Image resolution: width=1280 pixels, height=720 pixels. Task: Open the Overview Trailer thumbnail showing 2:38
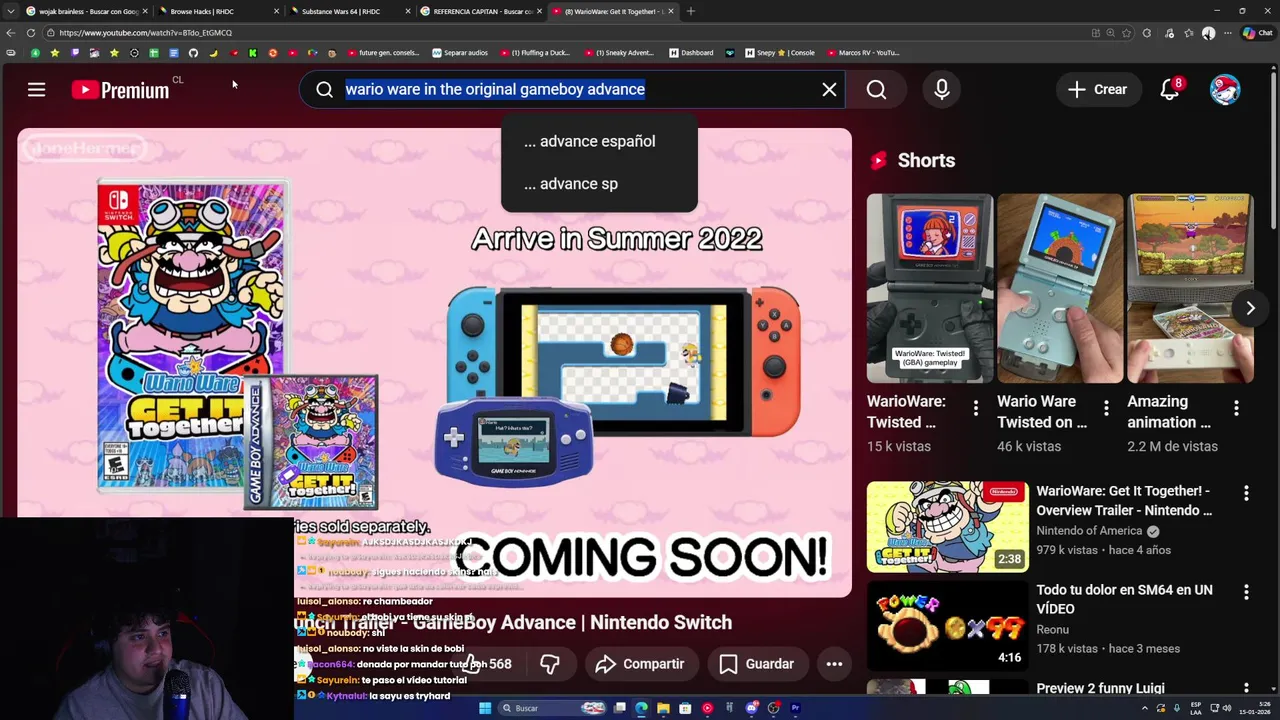(947, 527)
